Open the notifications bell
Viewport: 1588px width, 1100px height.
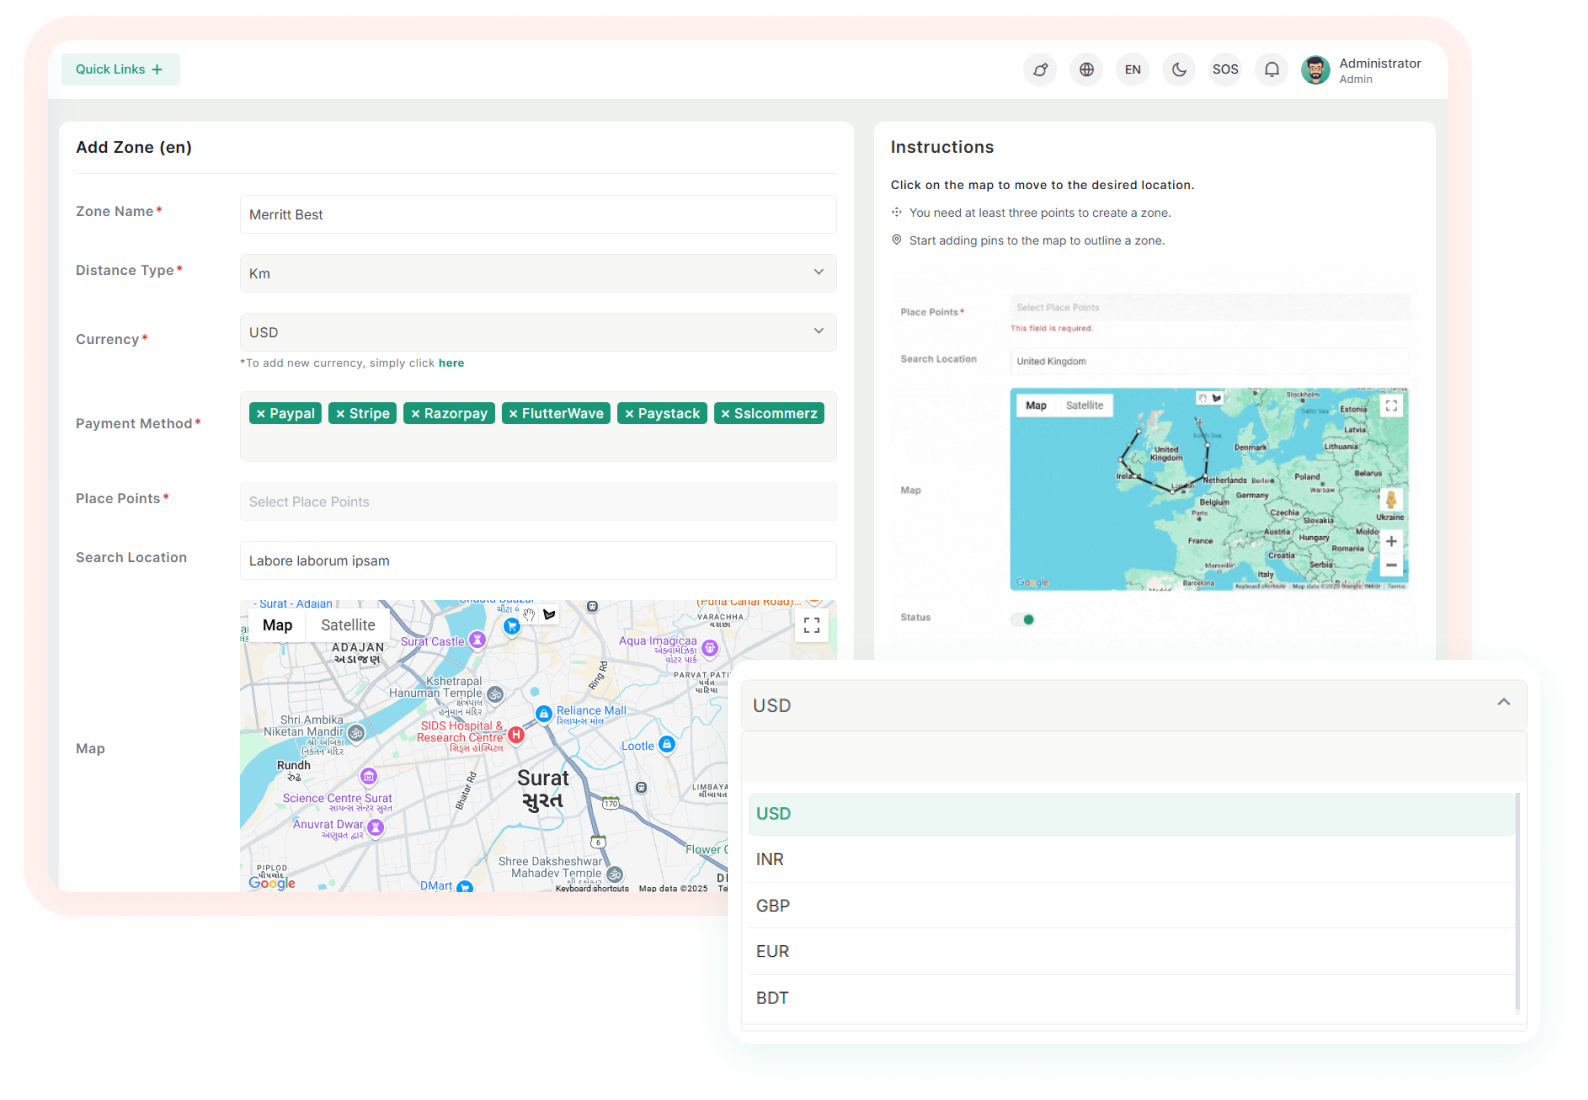pos(1271,70)
